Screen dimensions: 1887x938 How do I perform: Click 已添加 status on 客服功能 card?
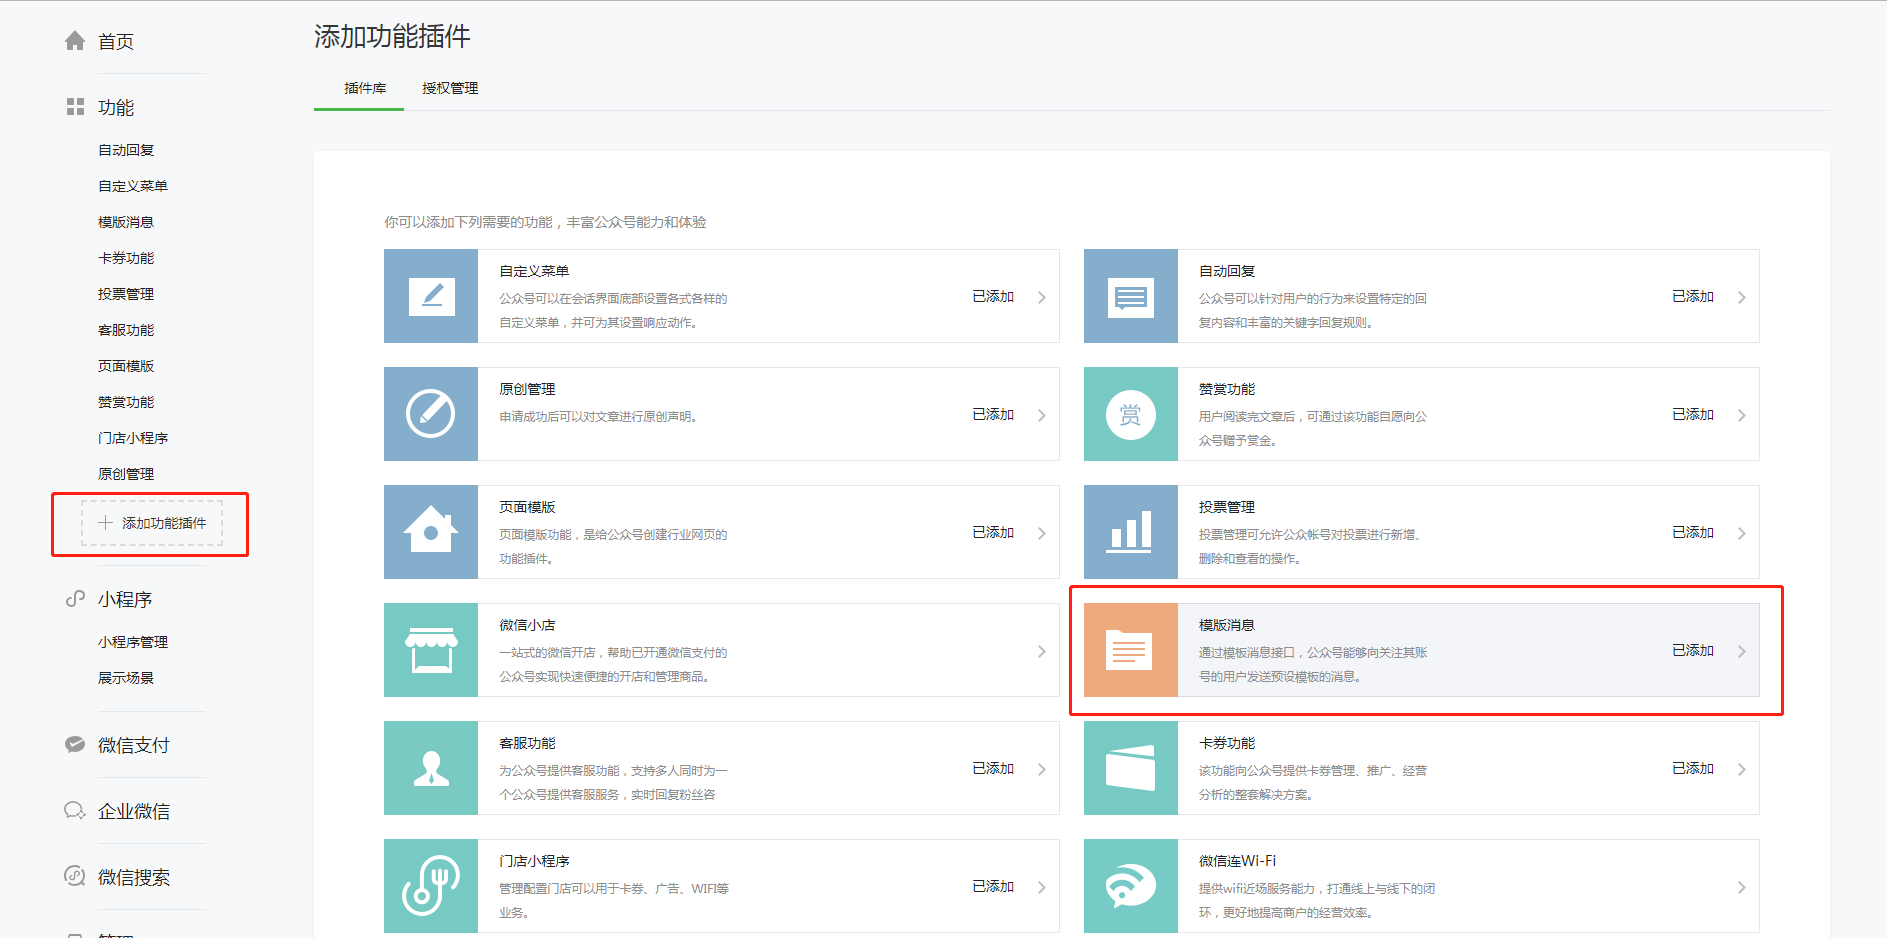pos(993,768)
